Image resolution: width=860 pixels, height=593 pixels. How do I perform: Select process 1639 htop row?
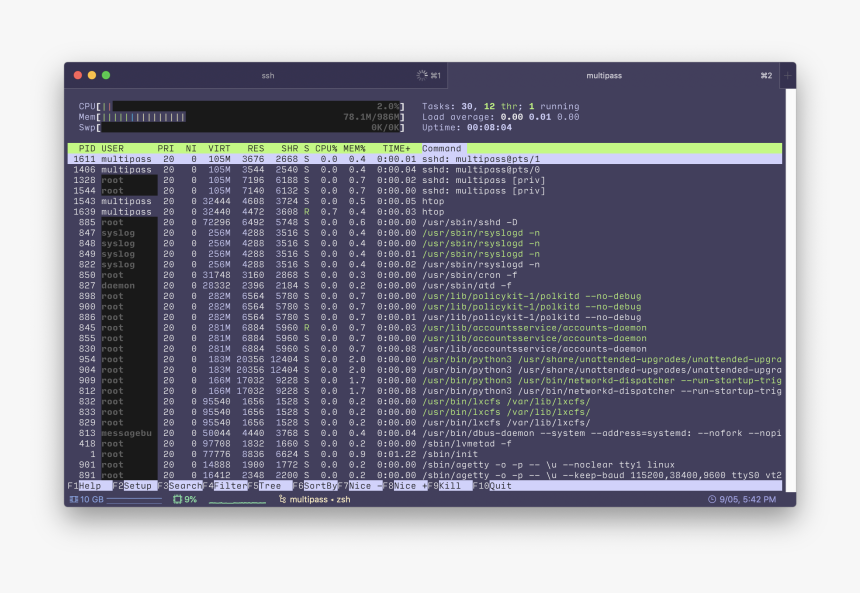(x=425, y=212)
